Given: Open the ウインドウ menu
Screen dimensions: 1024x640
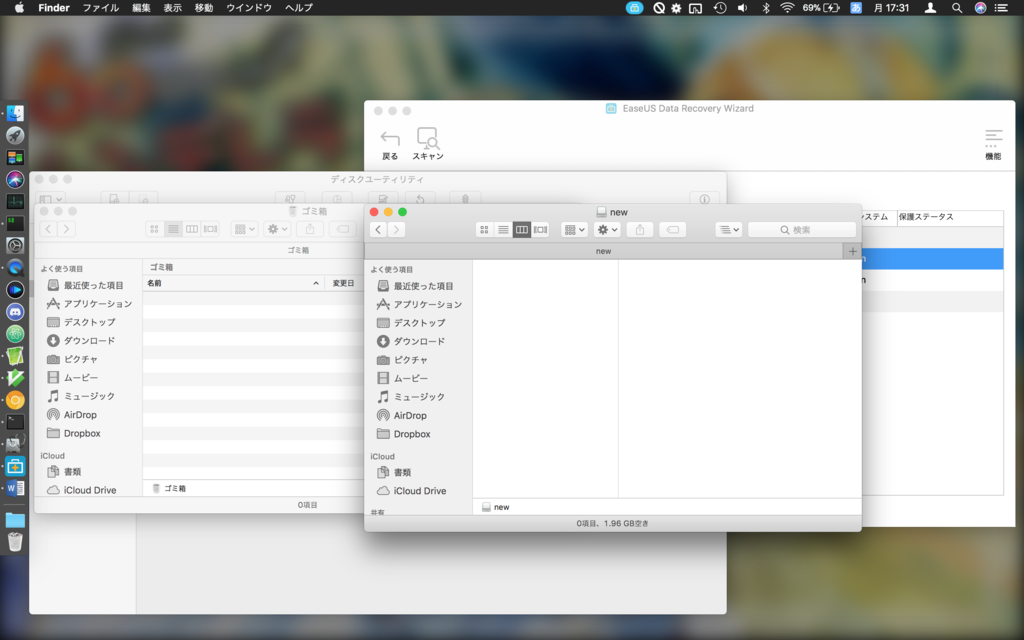Looking at the screenshot, I should coord(249,8).
